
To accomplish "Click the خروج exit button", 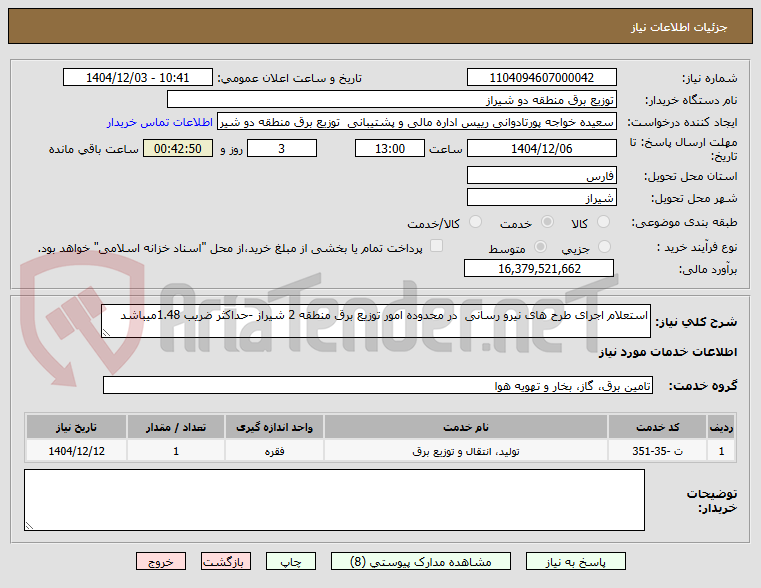I will 161,561.
